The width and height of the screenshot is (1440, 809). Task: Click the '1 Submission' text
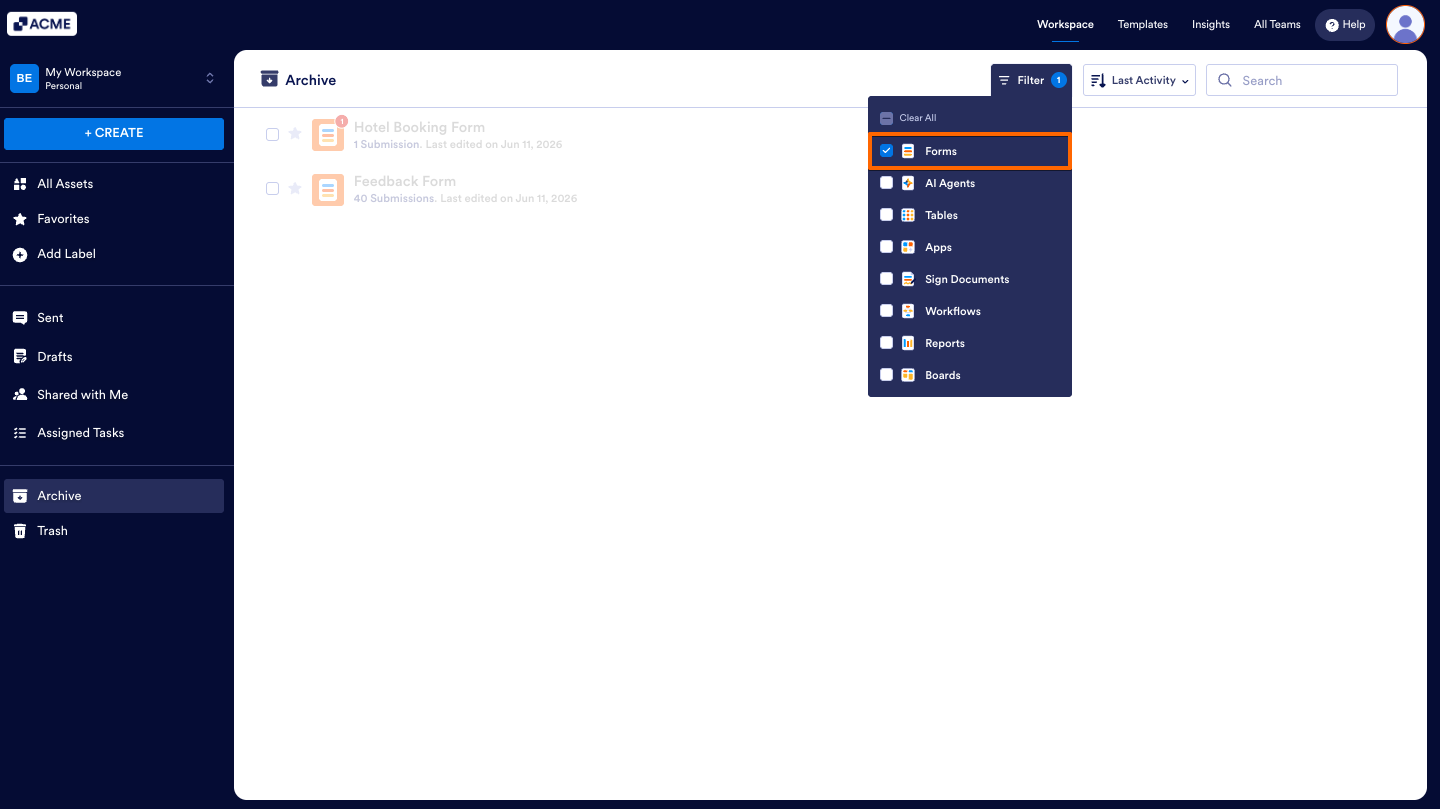coord(387,145)
